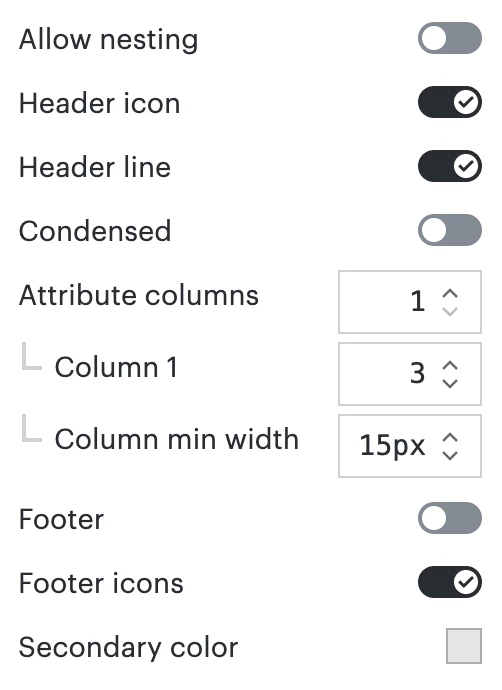Screen dimensions: 502x690
Task: Click into the Attribute columns number field
Action: click(410, 302)
